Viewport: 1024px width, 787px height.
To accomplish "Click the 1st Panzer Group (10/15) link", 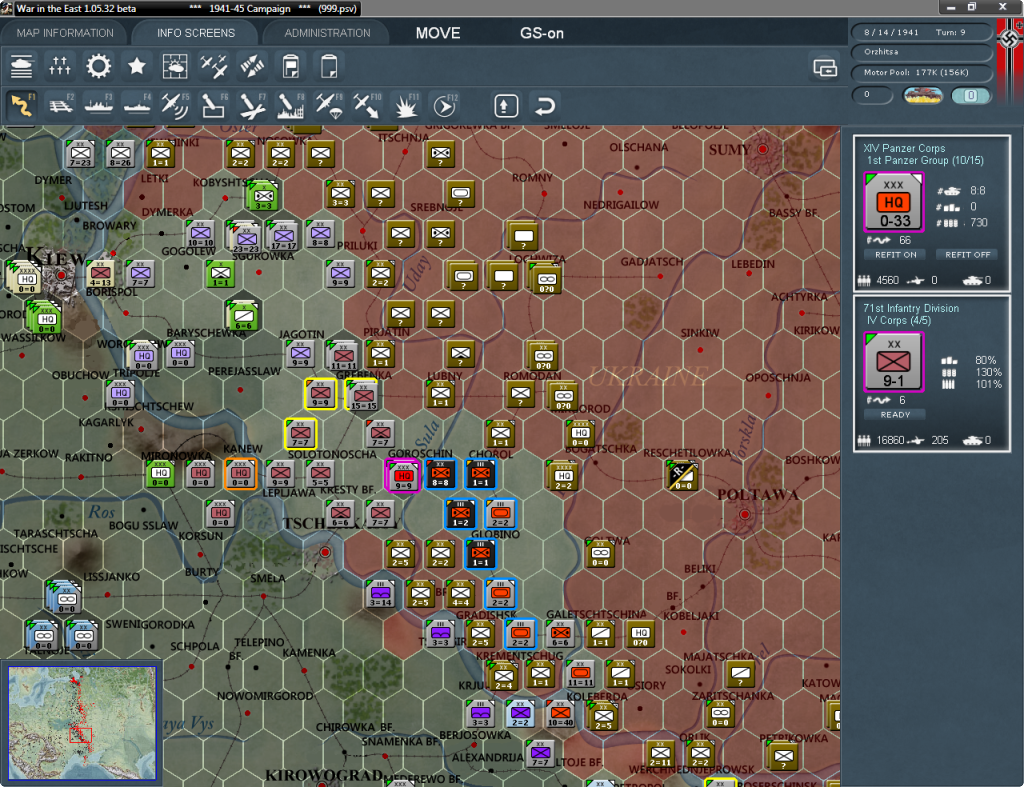I will (925, 161).
